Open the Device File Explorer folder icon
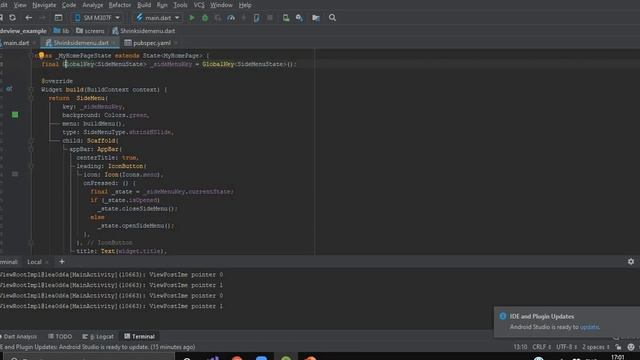640x360 pixels. tap(316, 18)
